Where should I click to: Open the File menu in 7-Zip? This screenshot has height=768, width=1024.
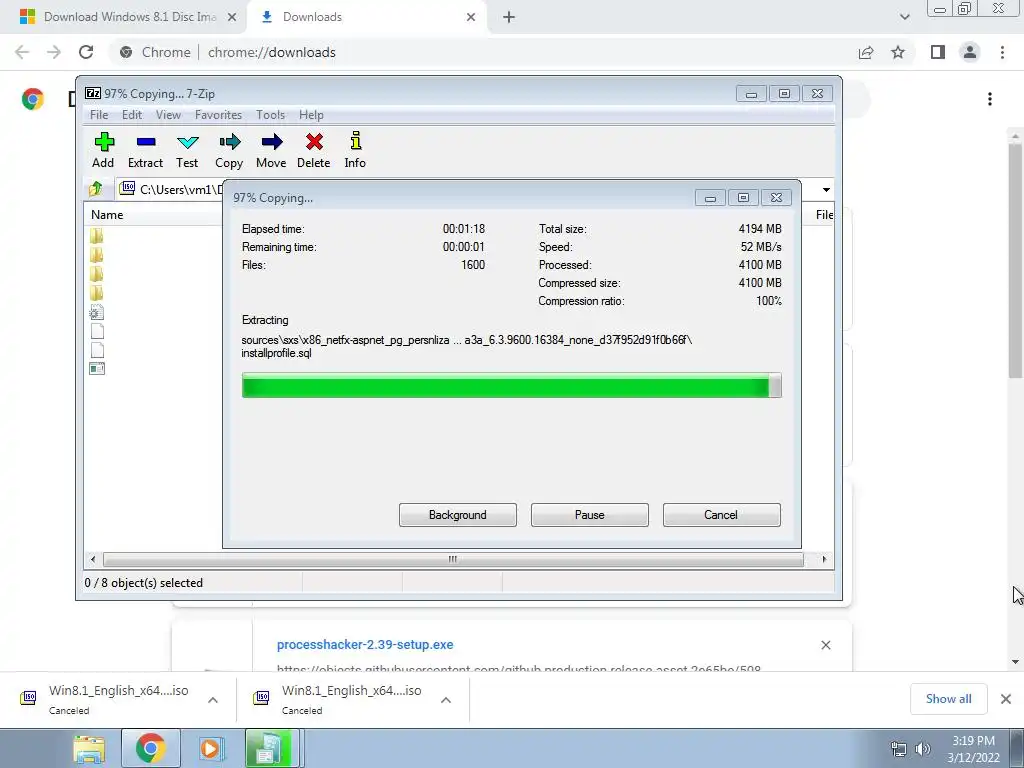pyautogui.click(x=99, y=115)
